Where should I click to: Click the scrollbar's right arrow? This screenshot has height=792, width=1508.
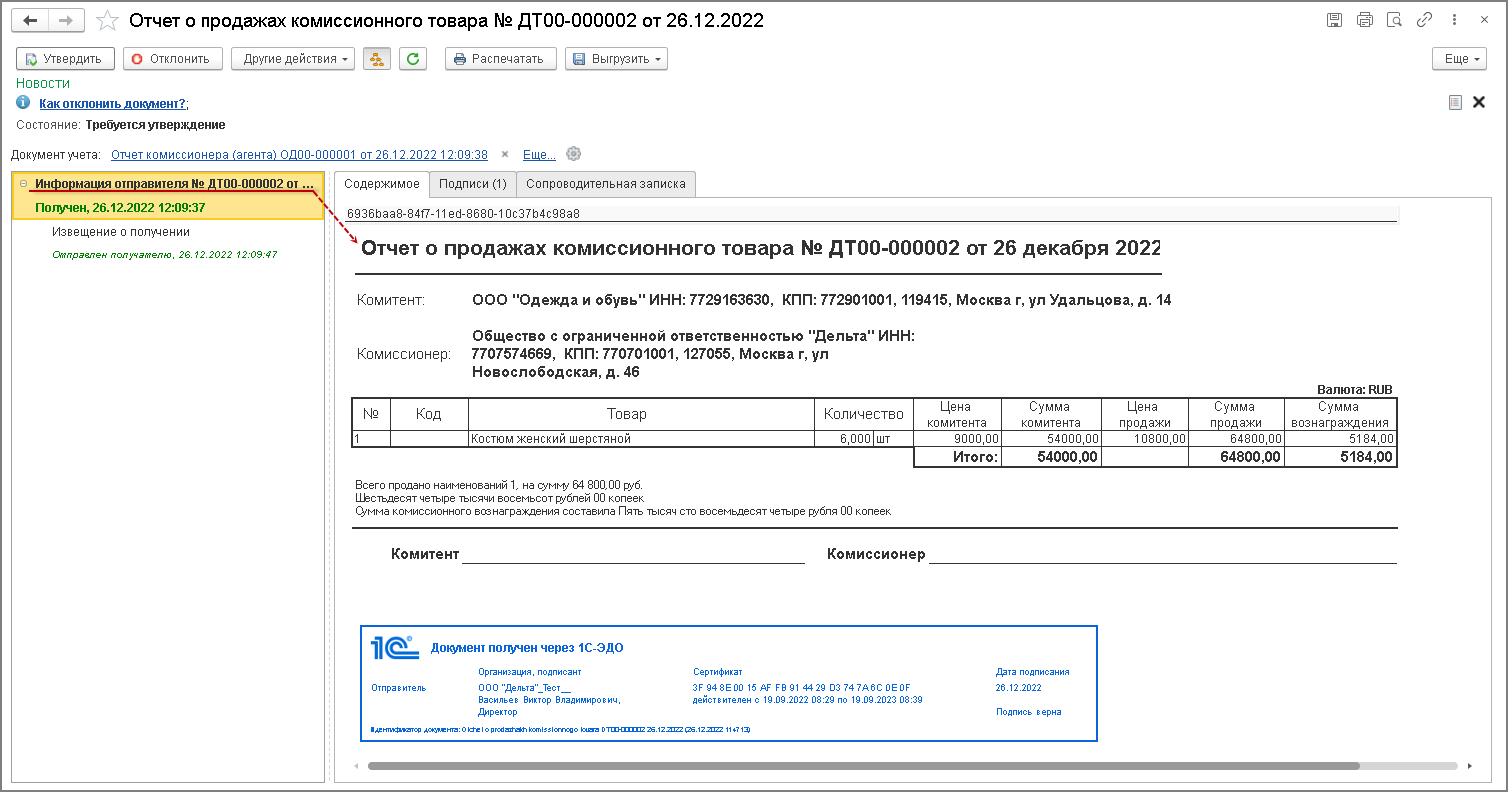(x=1470, y=766)
